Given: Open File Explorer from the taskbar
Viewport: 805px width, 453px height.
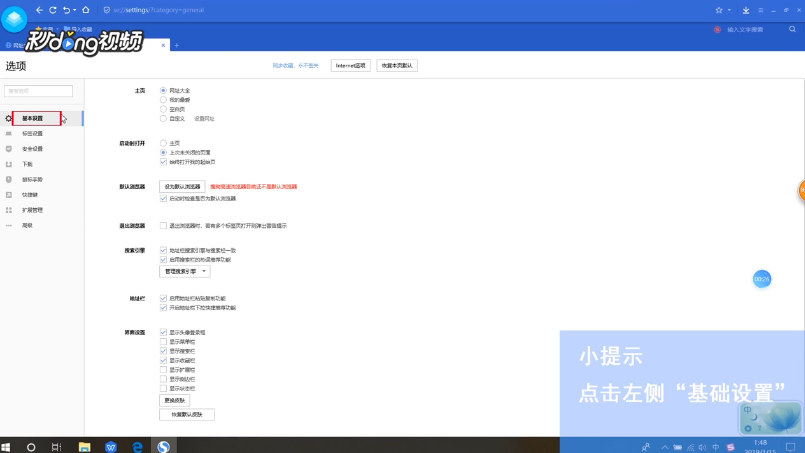Looking at the screenshot, I should (x=84, y=447).
